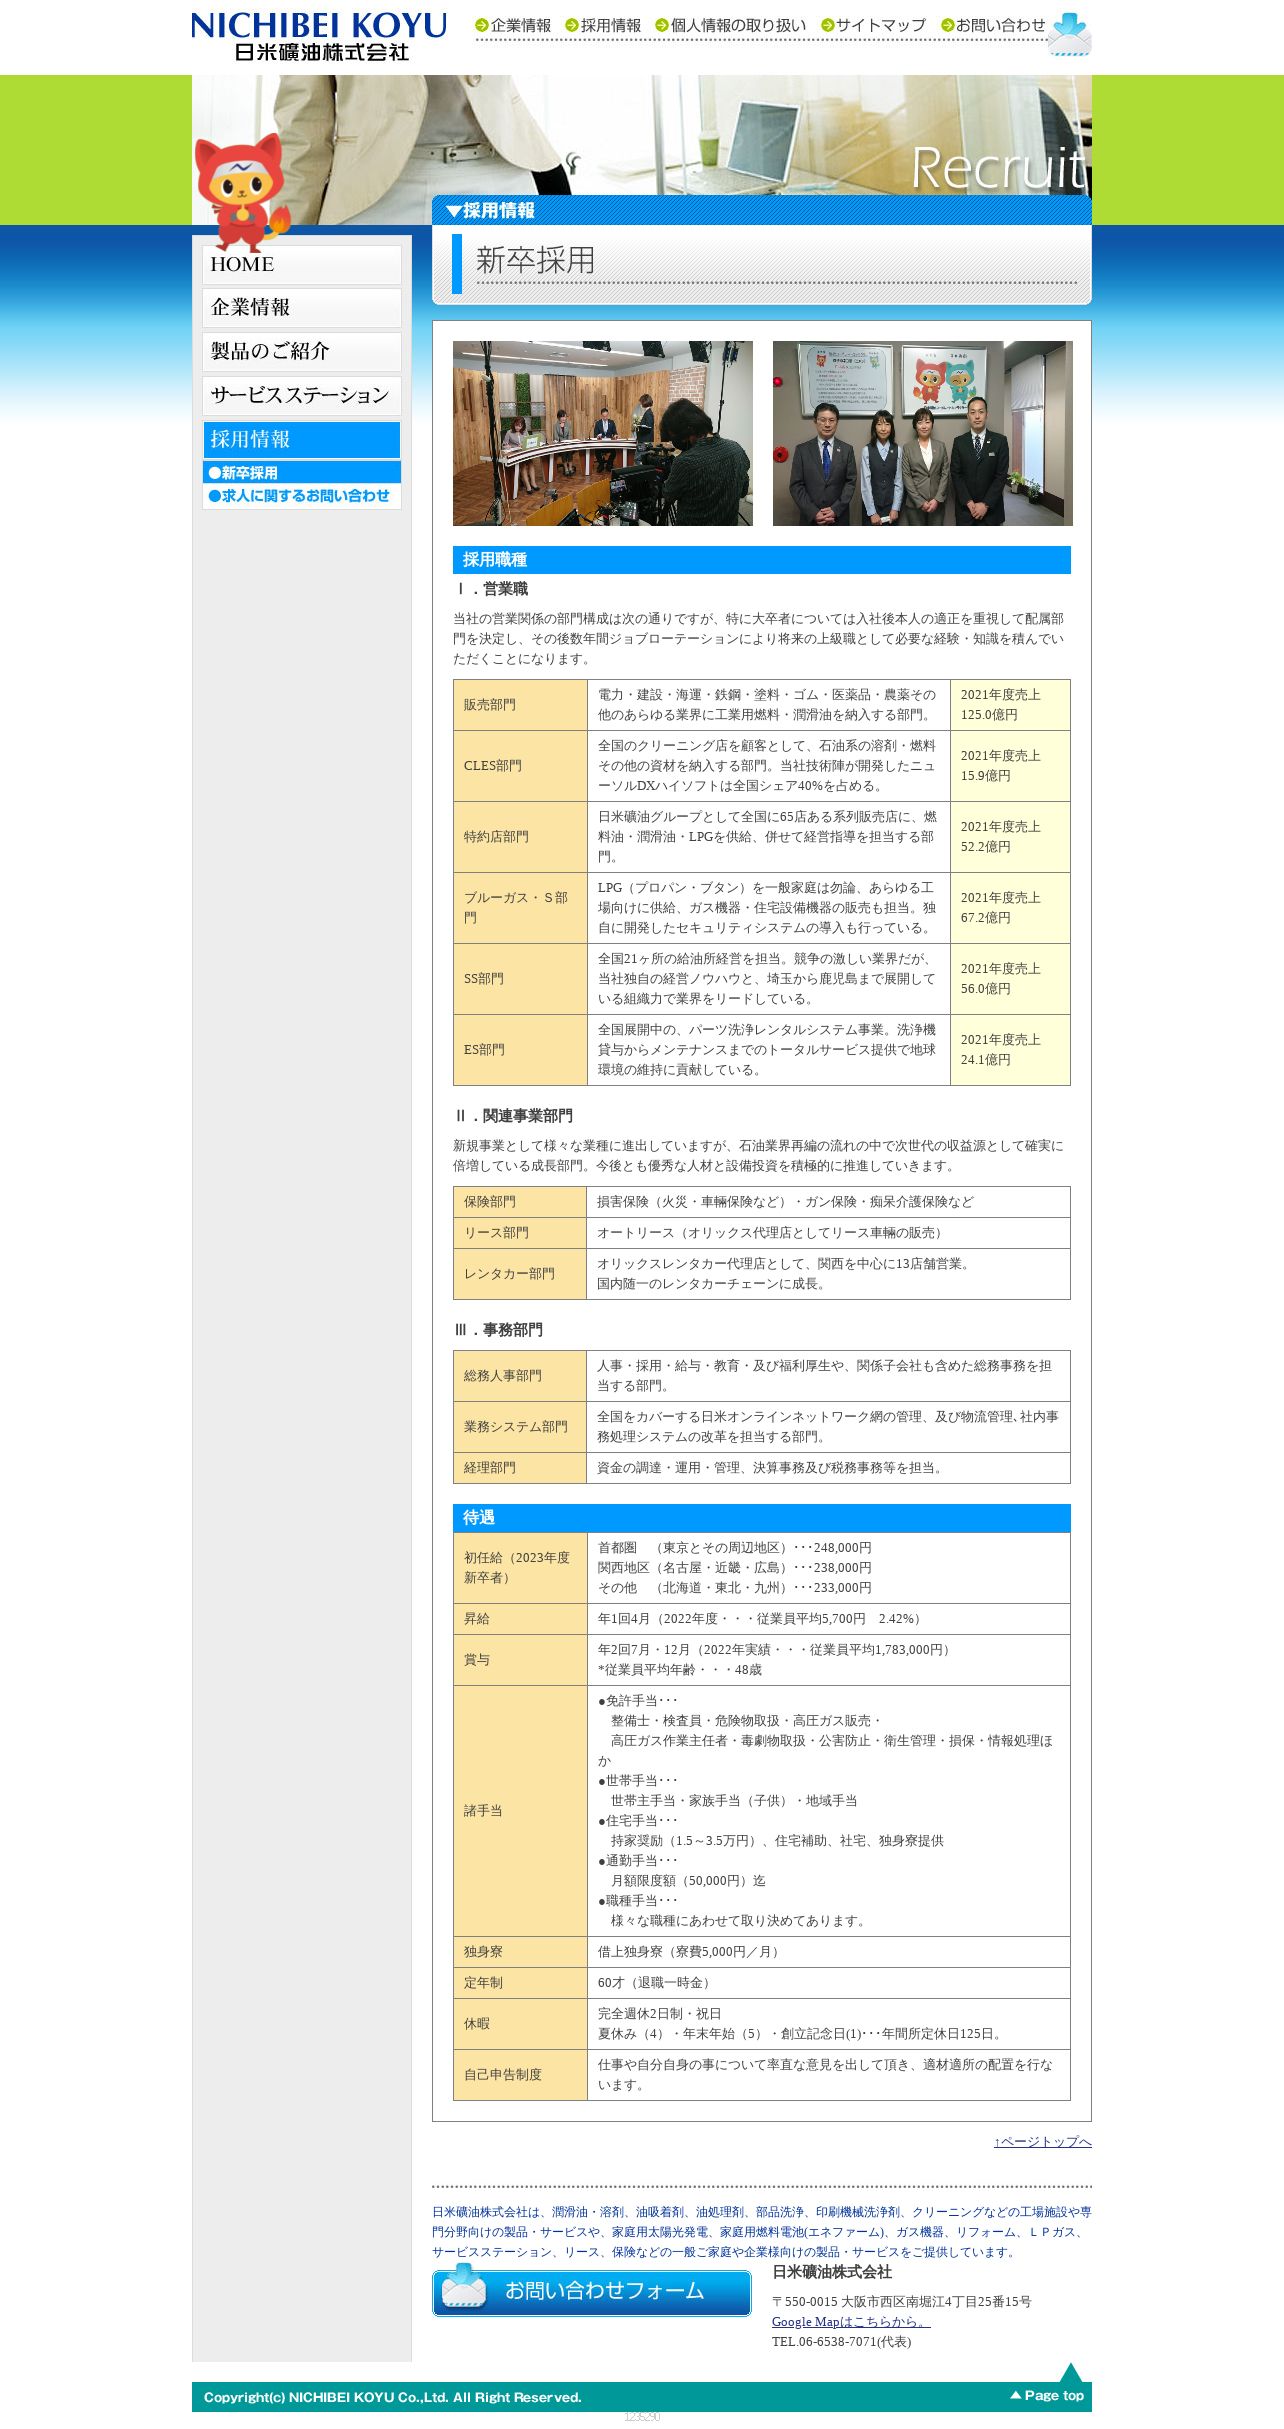Image resolution: width=1284 pixels, height=2429 pixels.
Task: Click the 2021年度売上 67.2億円 cell
Action: click(1010, 908)
